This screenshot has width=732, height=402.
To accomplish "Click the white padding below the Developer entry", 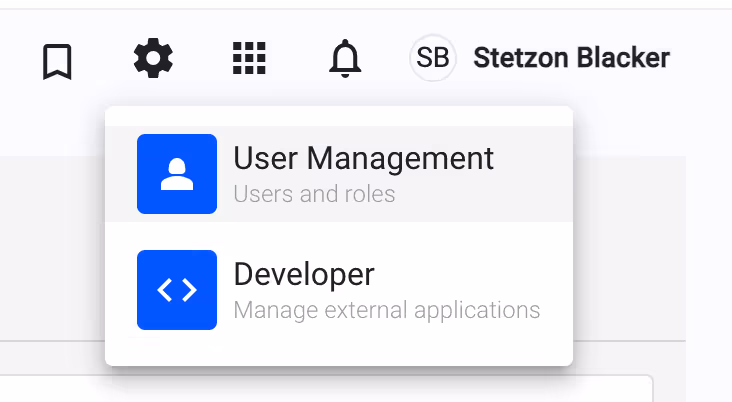I will [x=338, y=350].
